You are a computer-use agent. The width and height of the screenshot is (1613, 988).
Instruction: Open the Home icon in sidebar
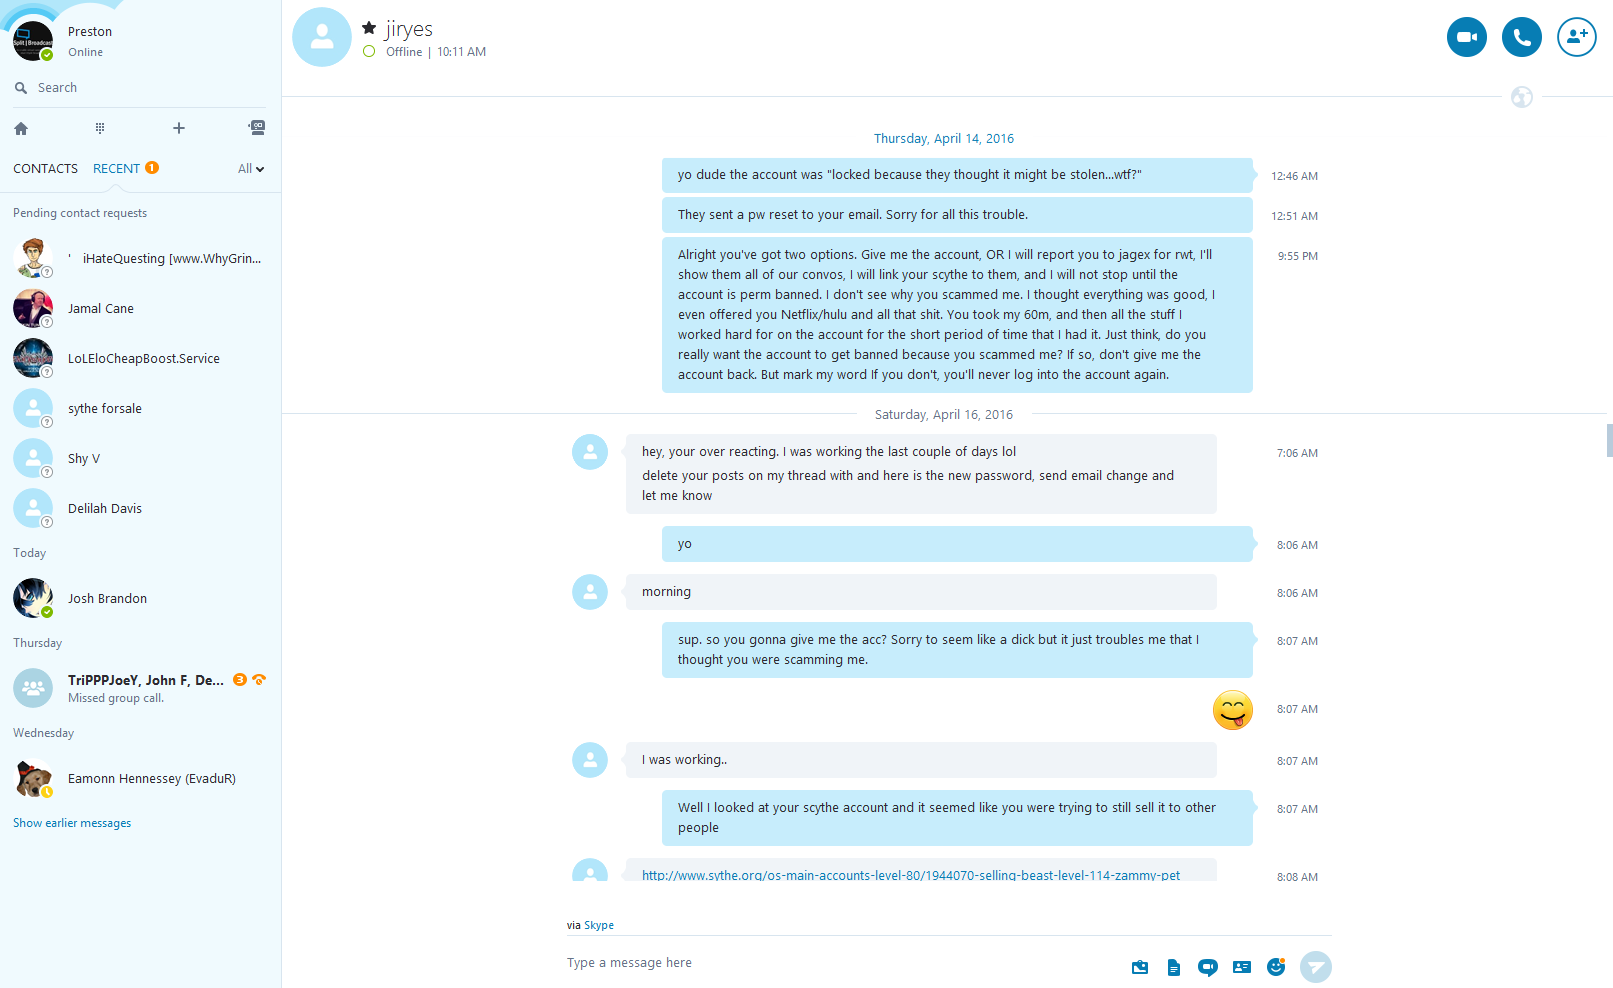tap(21, 128)
